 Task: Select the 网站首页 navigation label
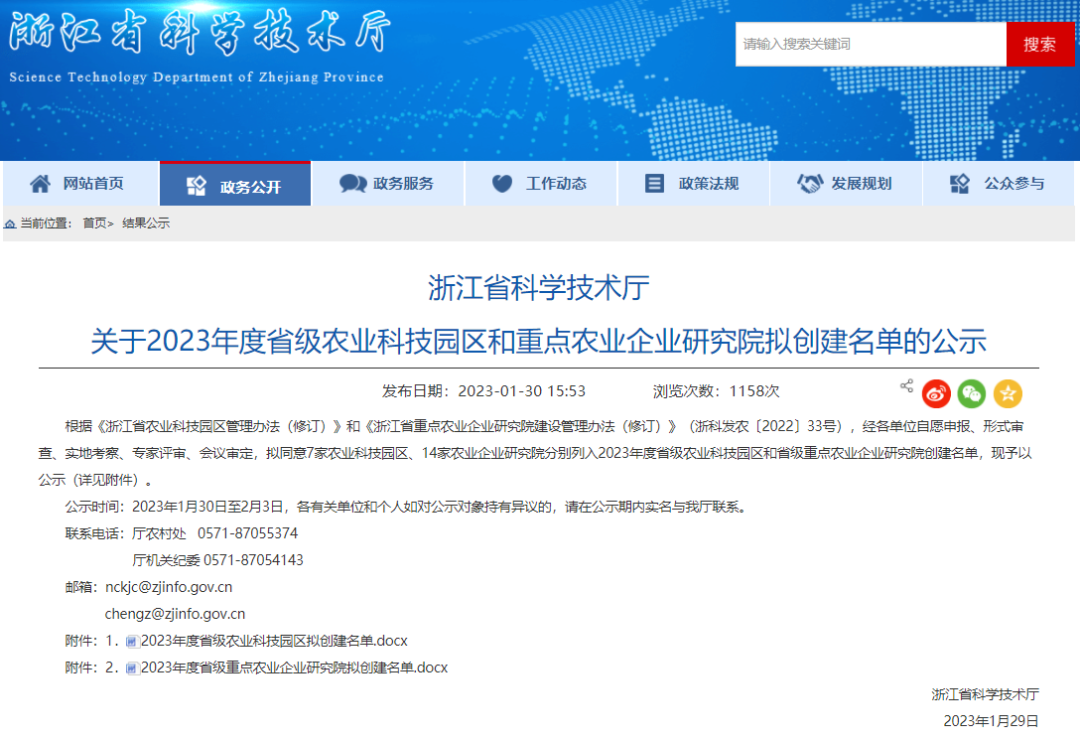[x=93, y=184]
